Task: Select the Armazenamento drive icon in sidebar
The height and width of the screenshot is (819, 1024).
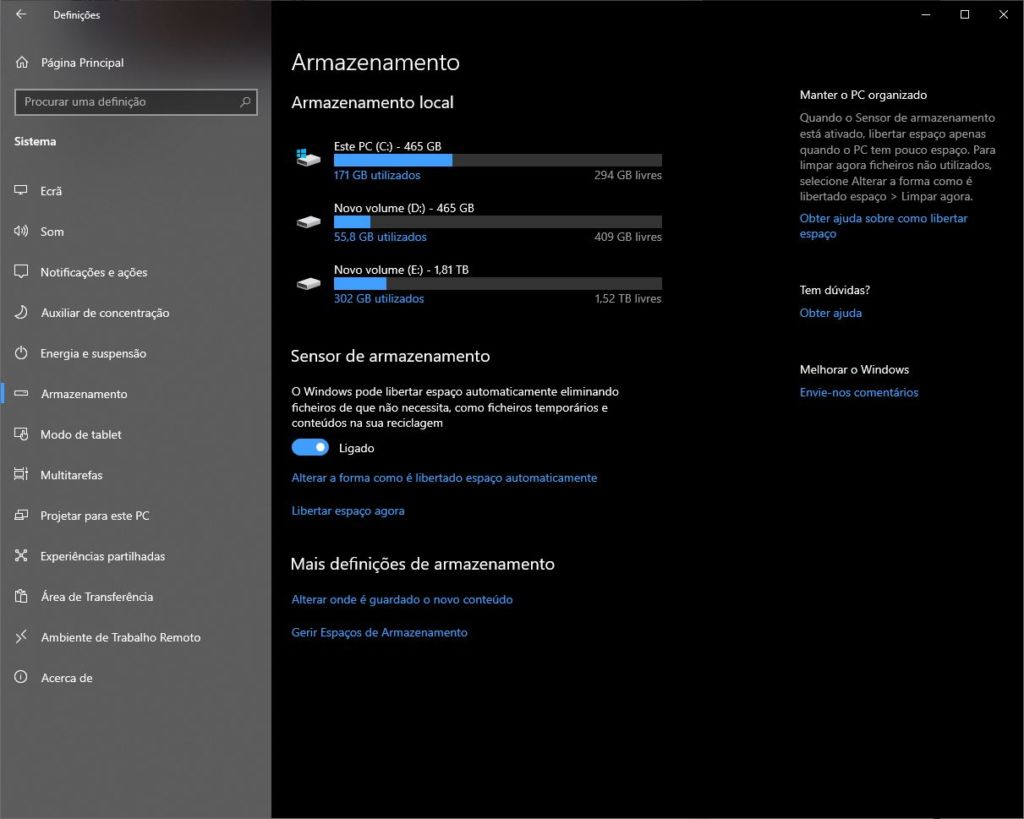Action: (21, 393)
